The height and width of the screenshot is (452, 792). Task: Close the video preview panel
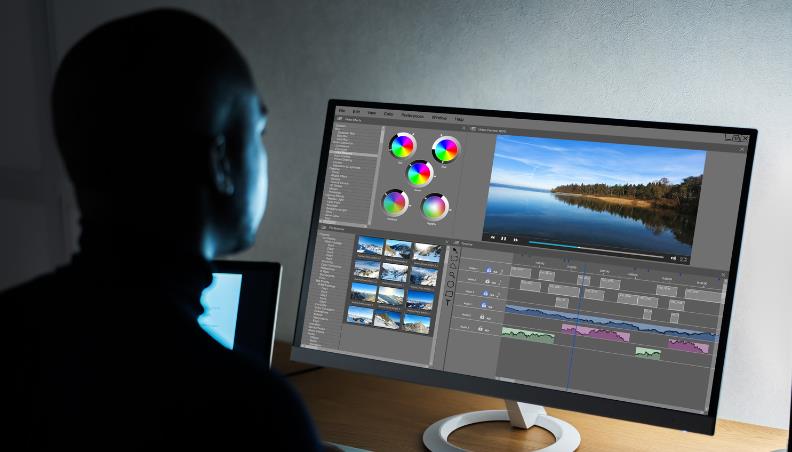[741, 149]
